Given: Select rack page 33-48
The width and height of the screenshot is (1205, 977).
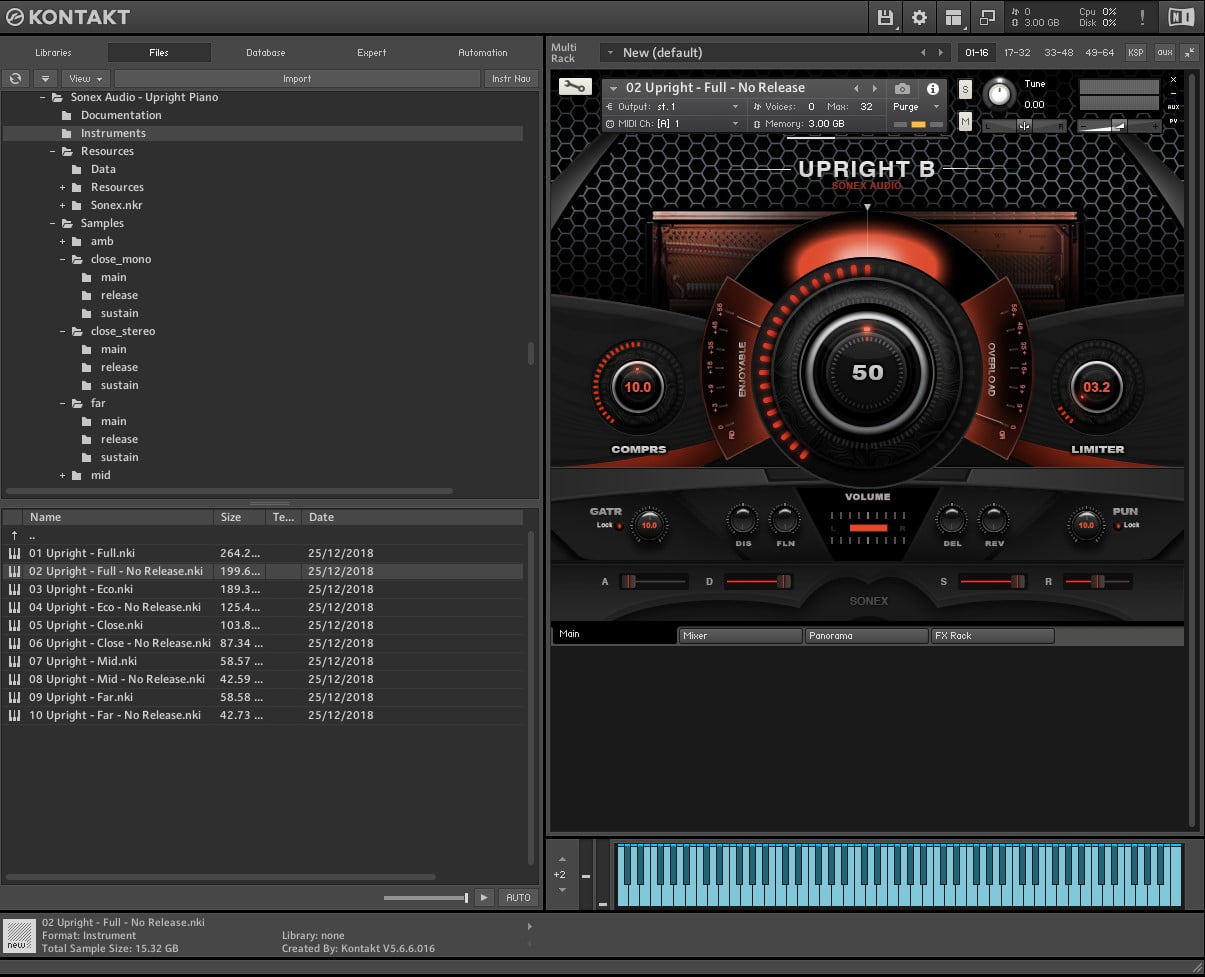Looking at the screenshot, I should [x=1059, y=52].
